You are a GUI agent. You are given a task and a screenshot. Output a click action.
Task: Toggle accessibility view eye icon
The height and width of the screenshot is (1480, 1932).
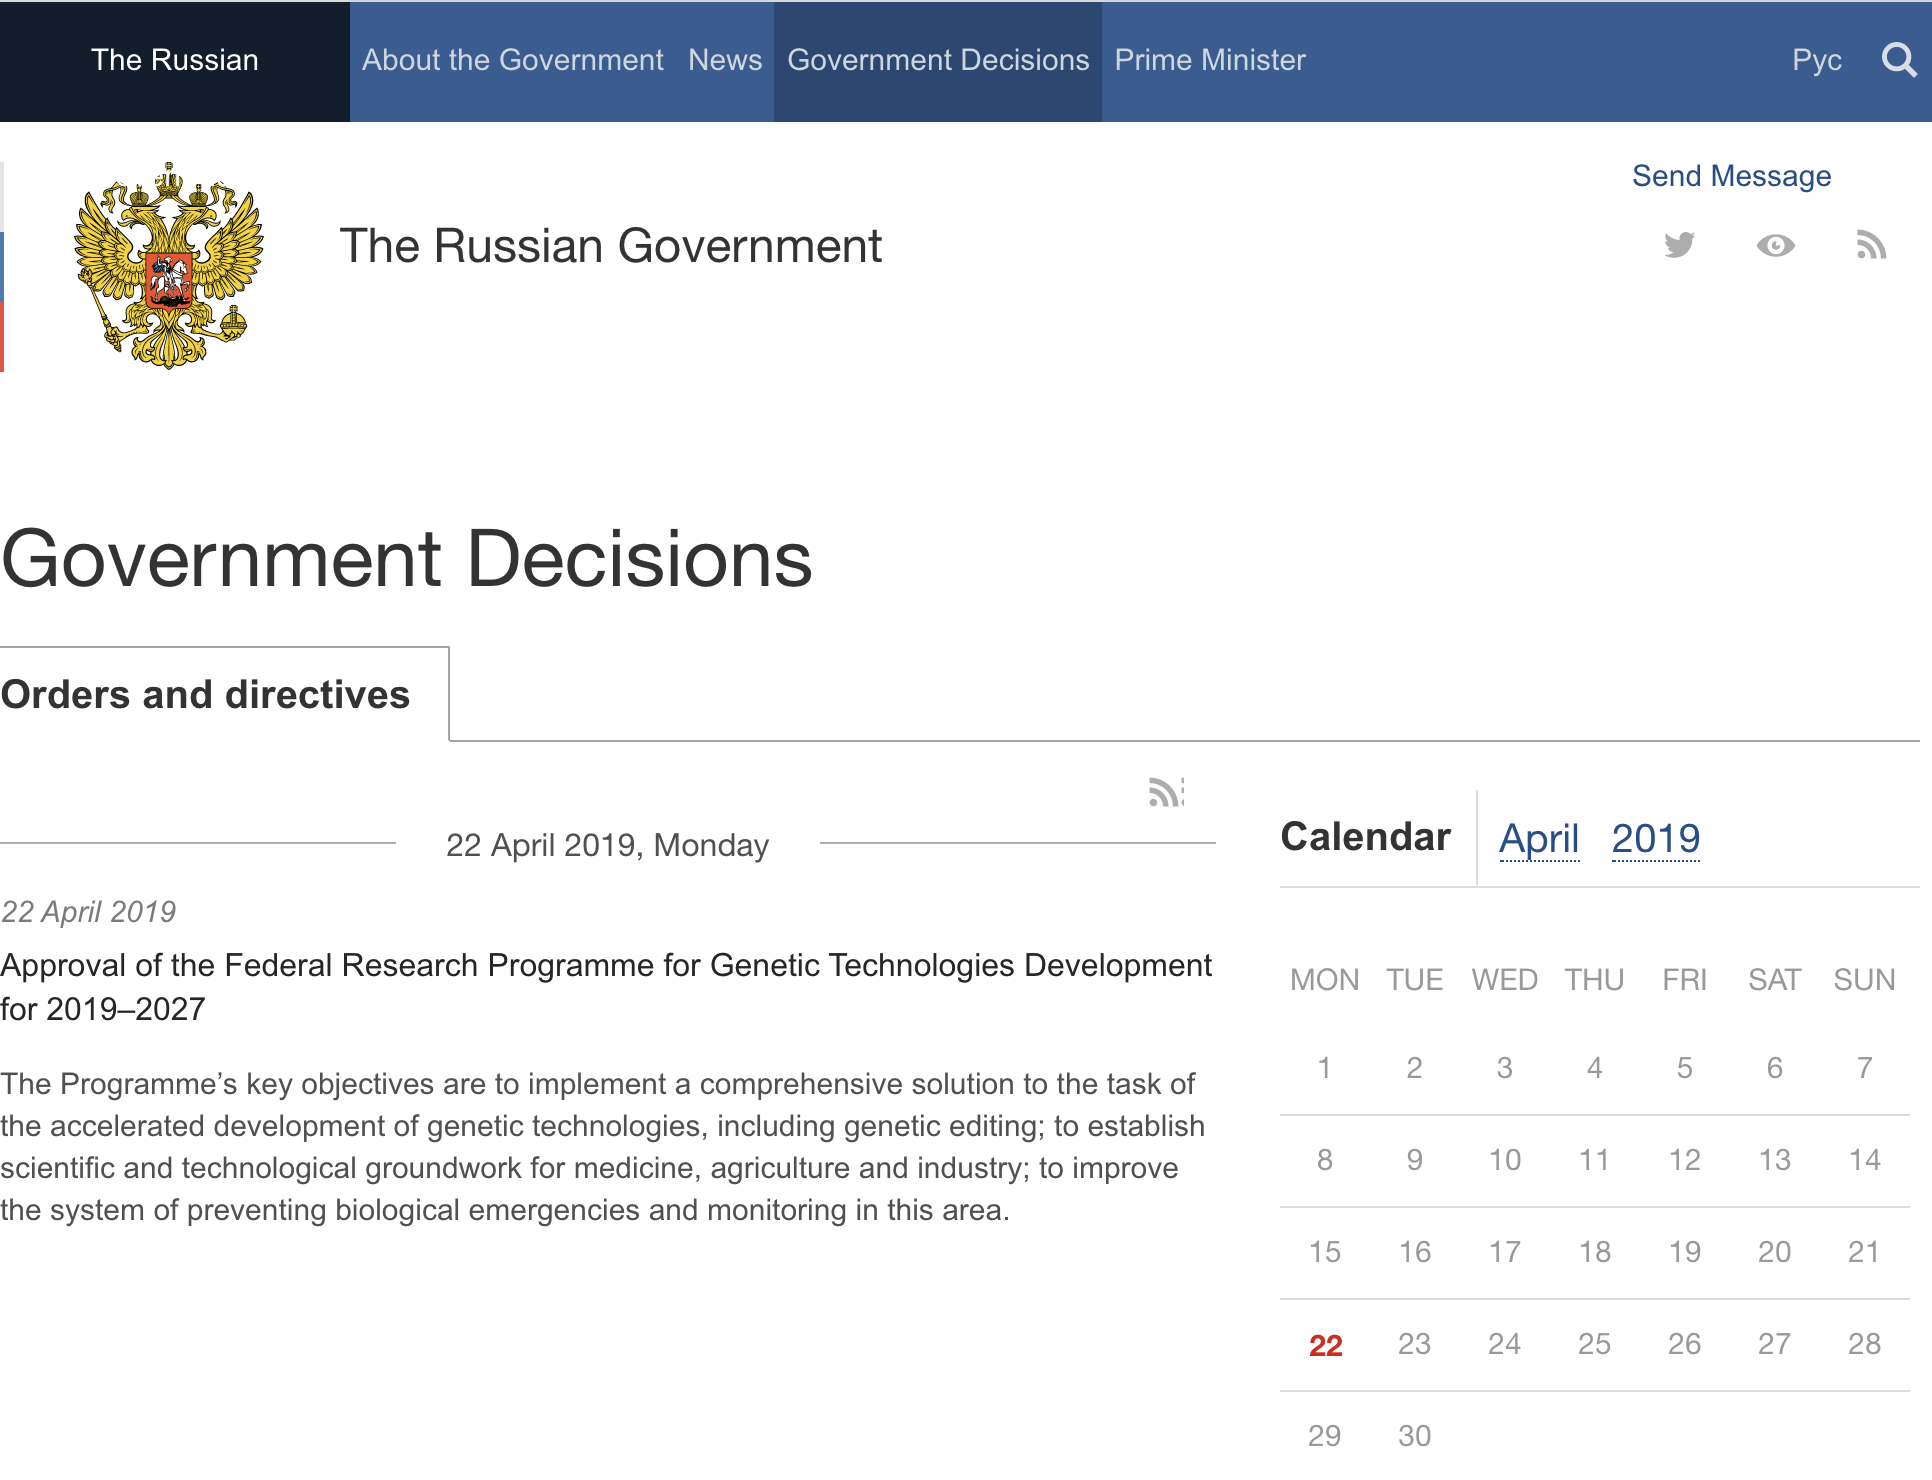tap(1775, 245)
